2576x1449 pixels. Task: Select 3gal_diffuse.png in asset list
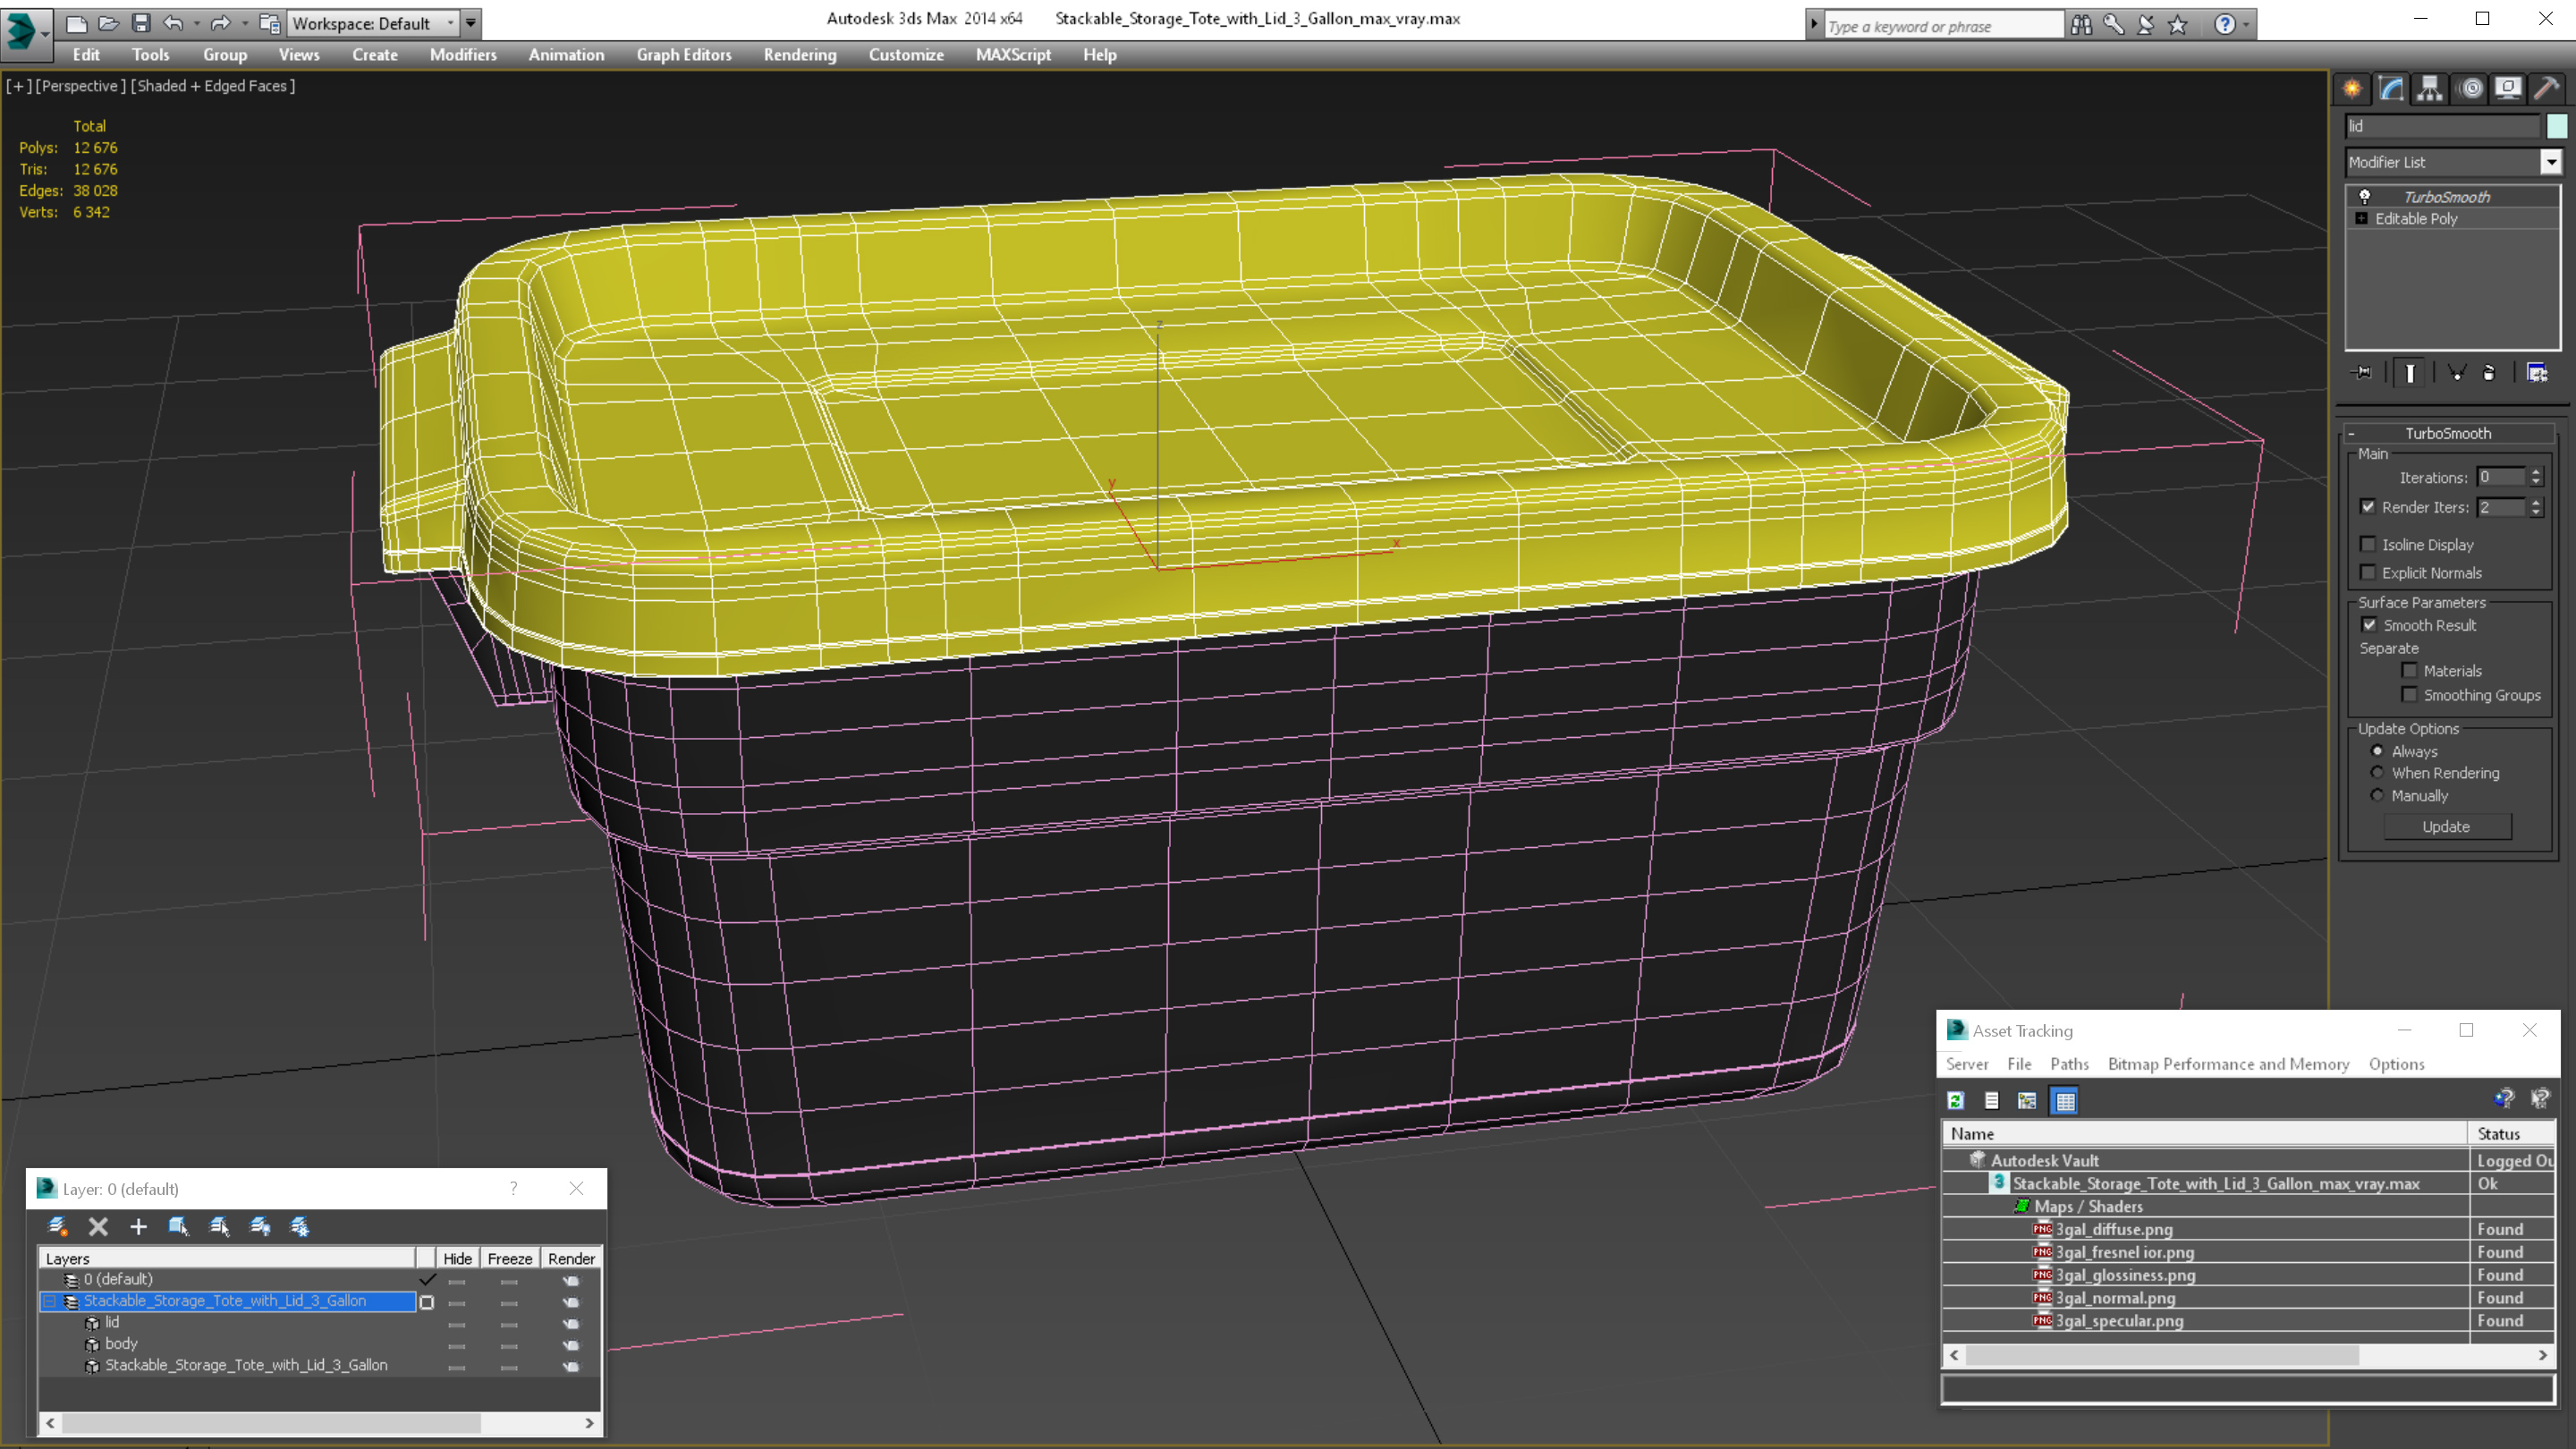click(2113, 1229)
